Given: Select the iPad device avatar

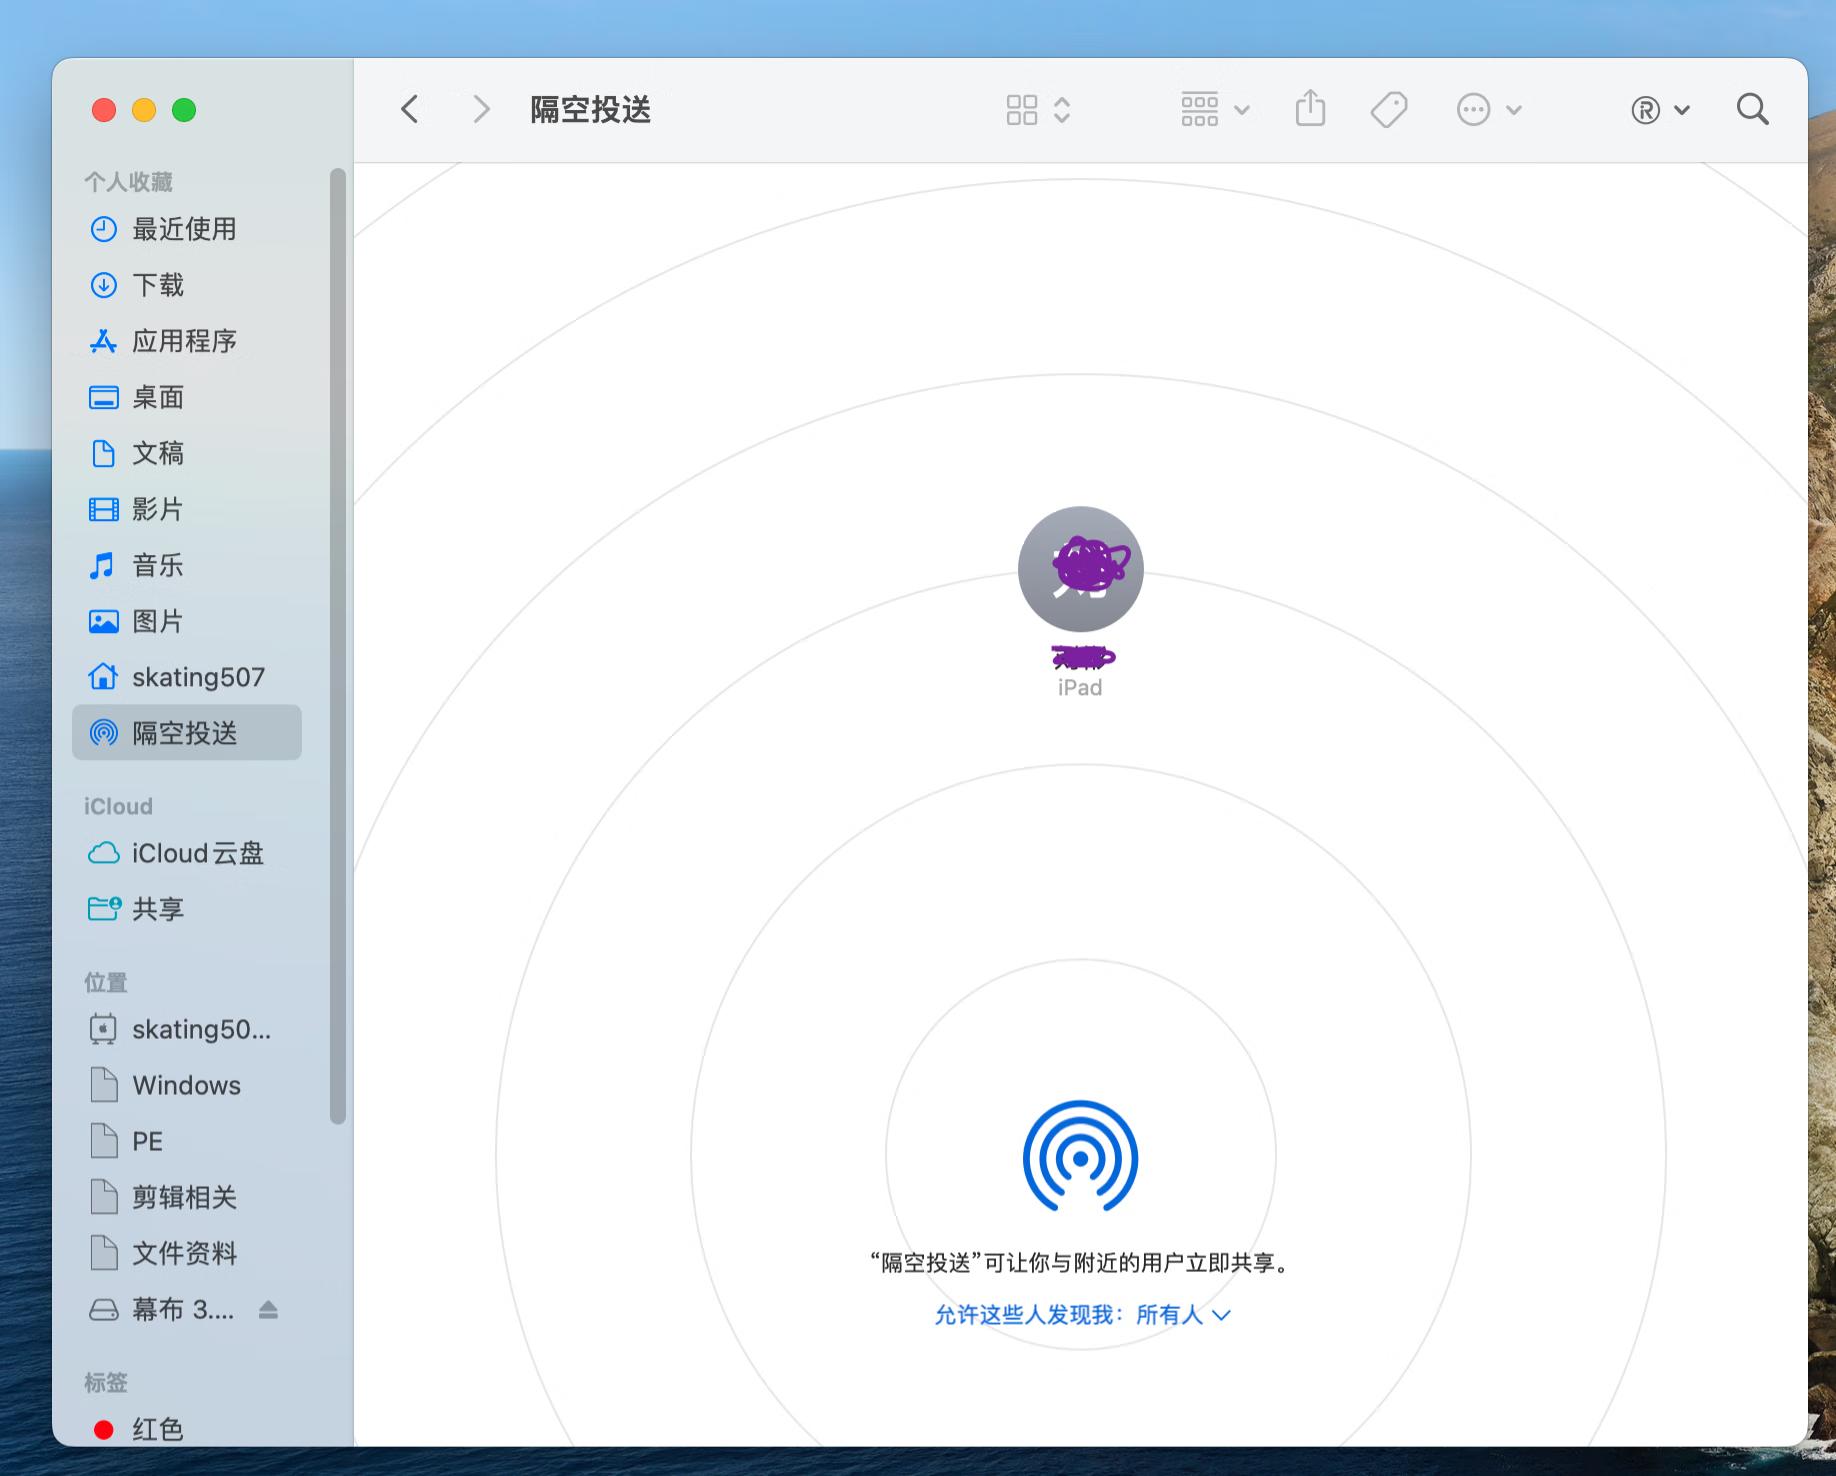Looking at the screenshot, I should click(1080, 569).
